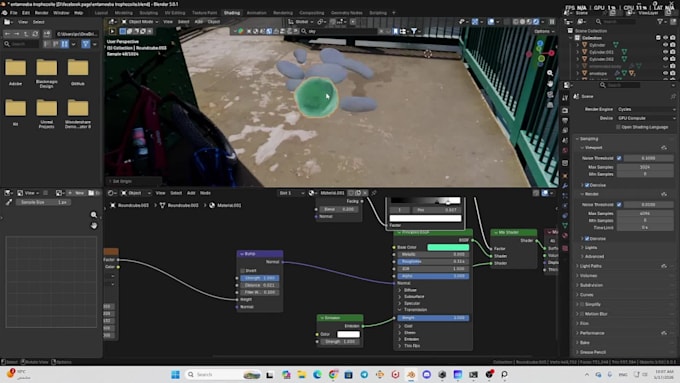680x383 pixels.
Task: Switch to the Shading workspace tab
Action: point(232,13)
